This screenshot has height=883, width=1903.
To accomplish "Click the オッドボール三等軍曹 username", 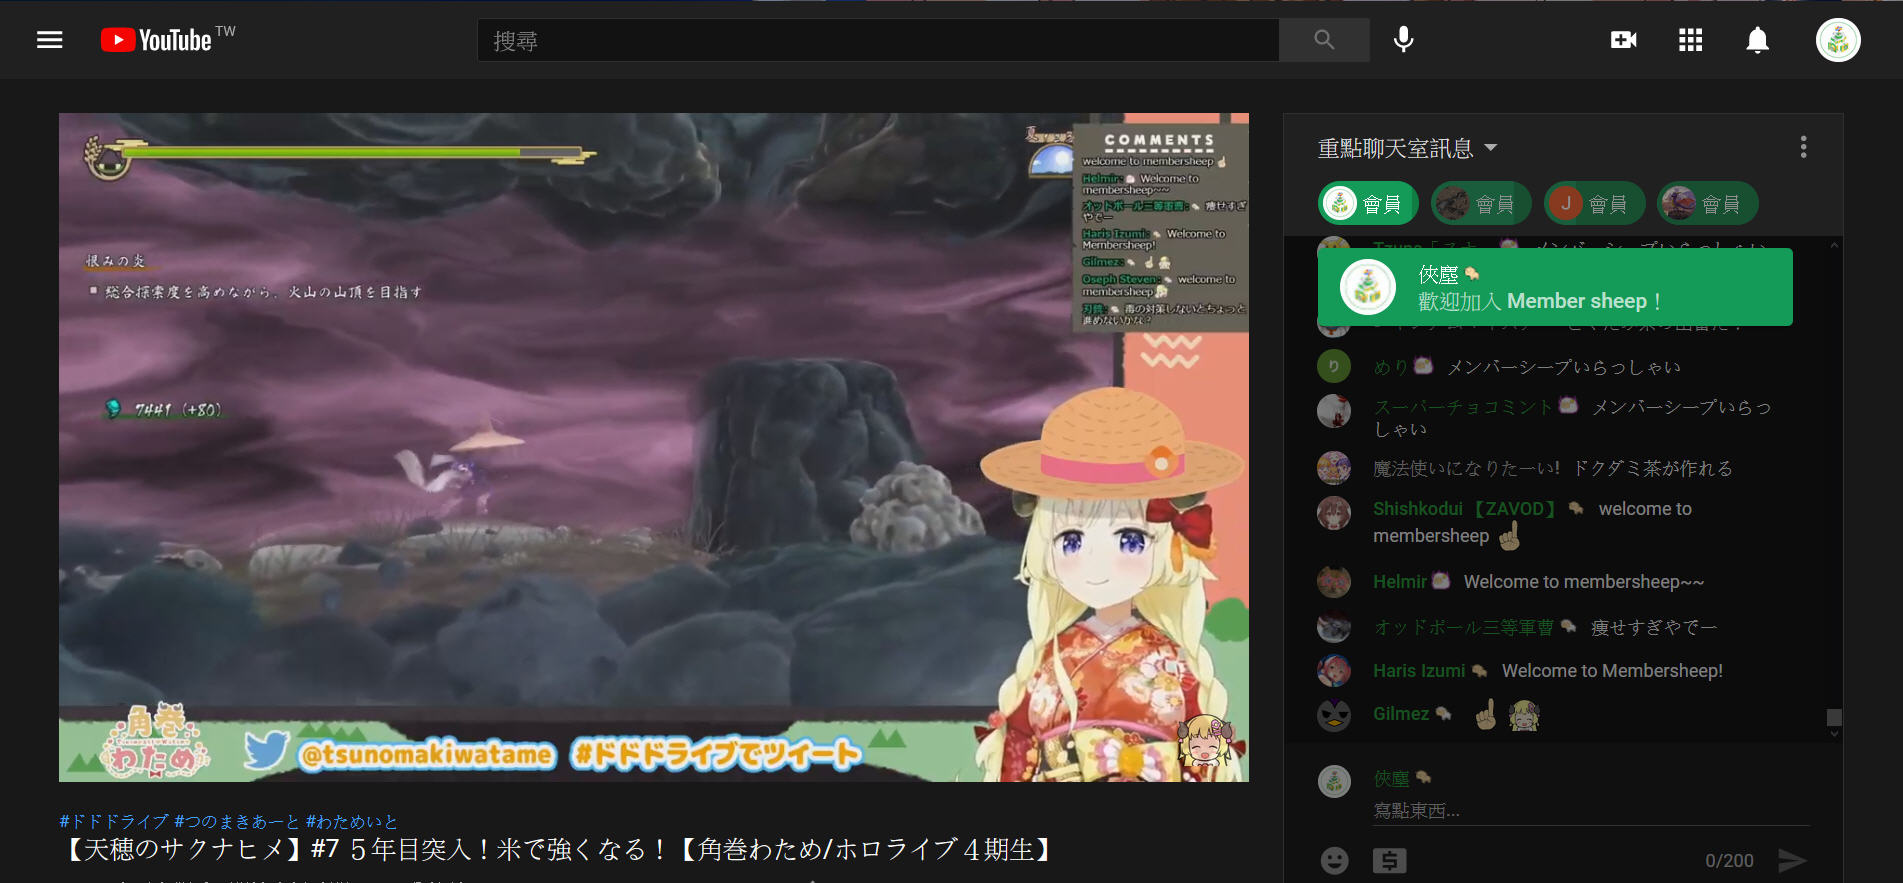I will [1464, 627].
